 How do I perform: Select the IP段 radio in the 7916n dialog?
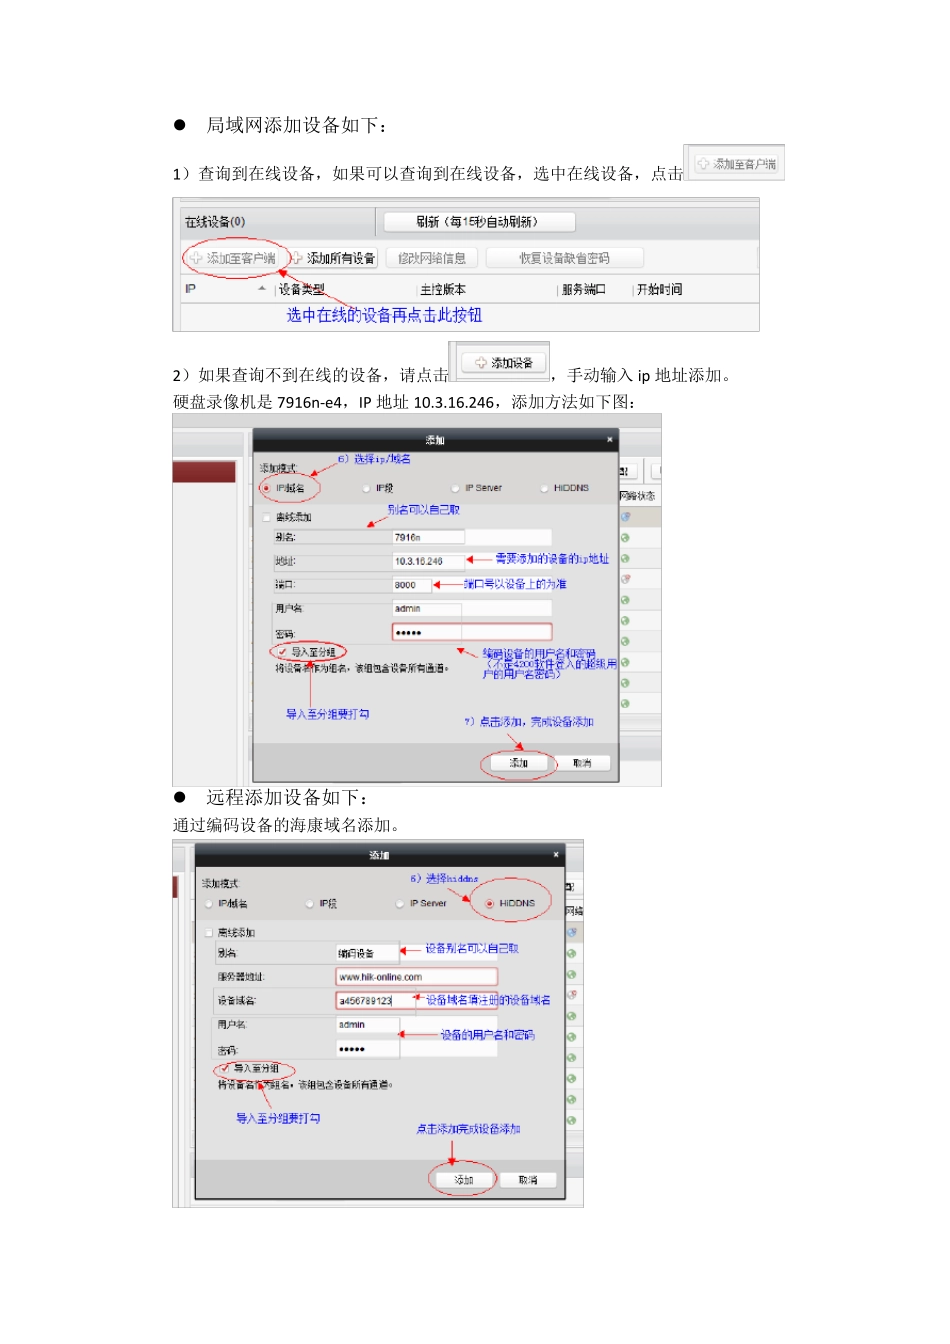(366, 488)
